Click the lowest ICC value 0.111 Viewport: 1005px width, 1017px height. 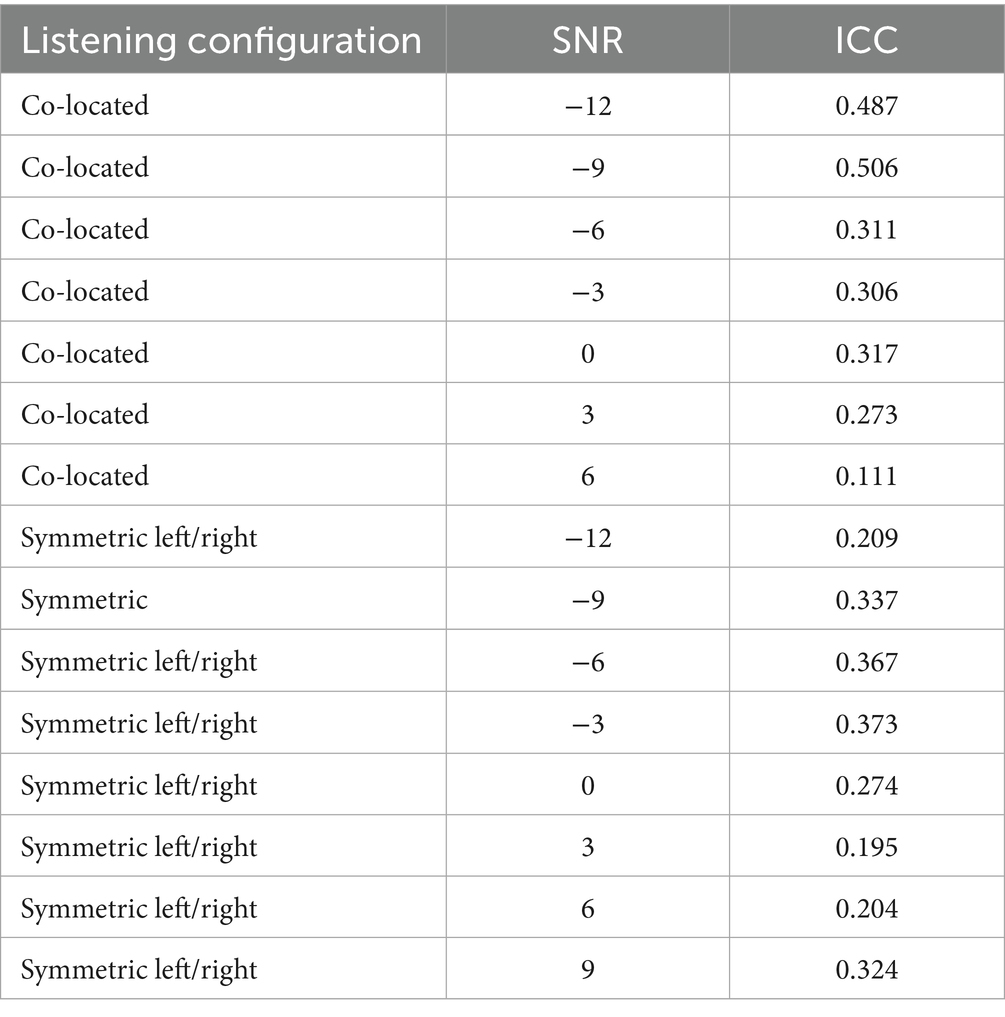[866, 476]
